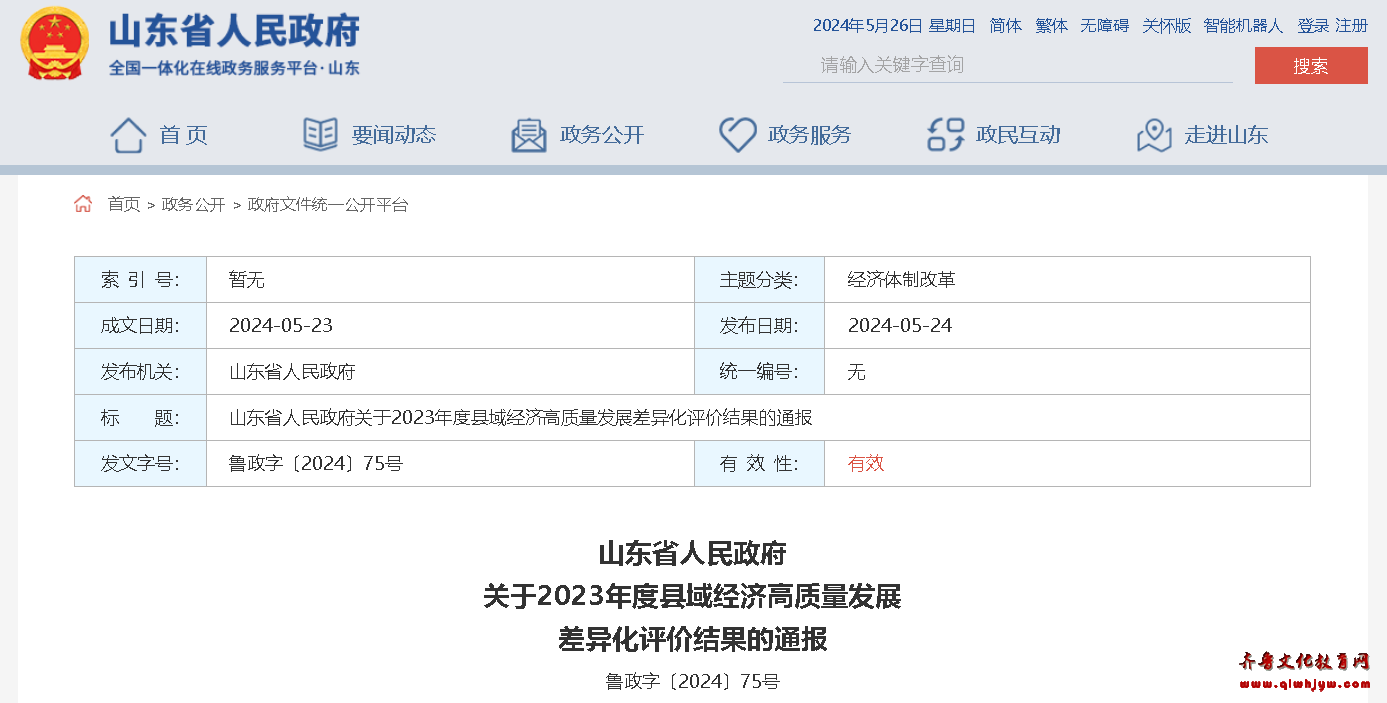Click the 发布日期 value 2024-05-24
This screenshot has height=703, width=1387.
[900, 326]
